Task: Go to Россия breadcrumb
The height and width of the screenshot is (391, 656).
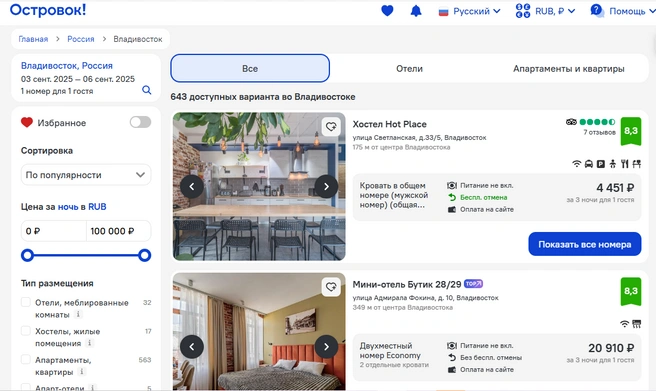Action: (x=81, y=39)
